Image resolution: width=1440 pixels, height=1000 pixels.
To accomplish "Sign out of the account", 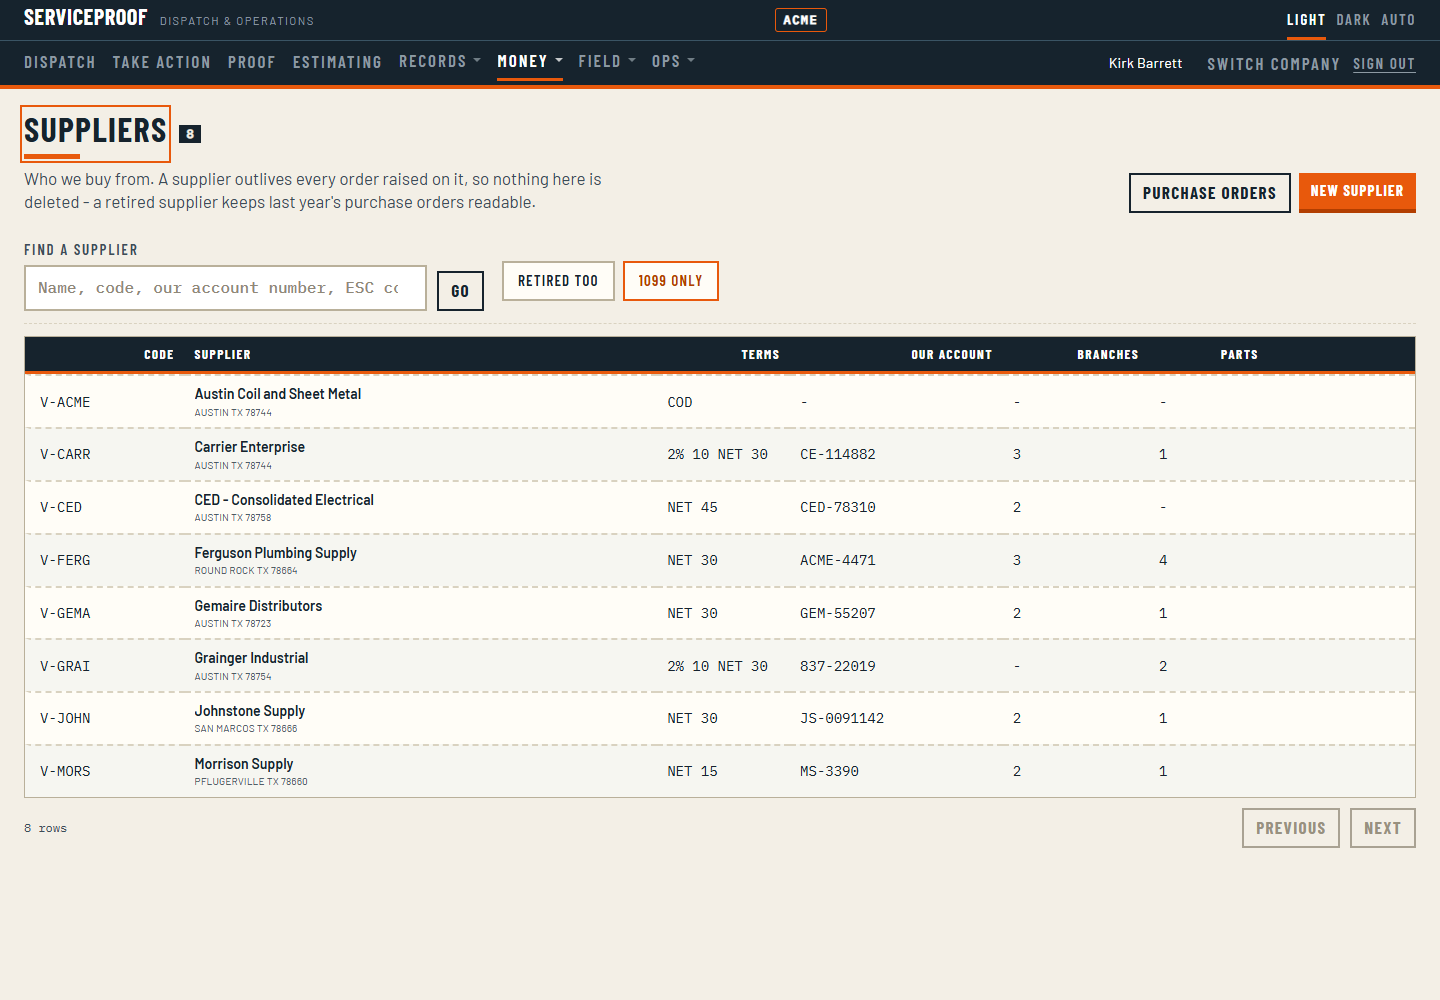I will coord(1384,64).
